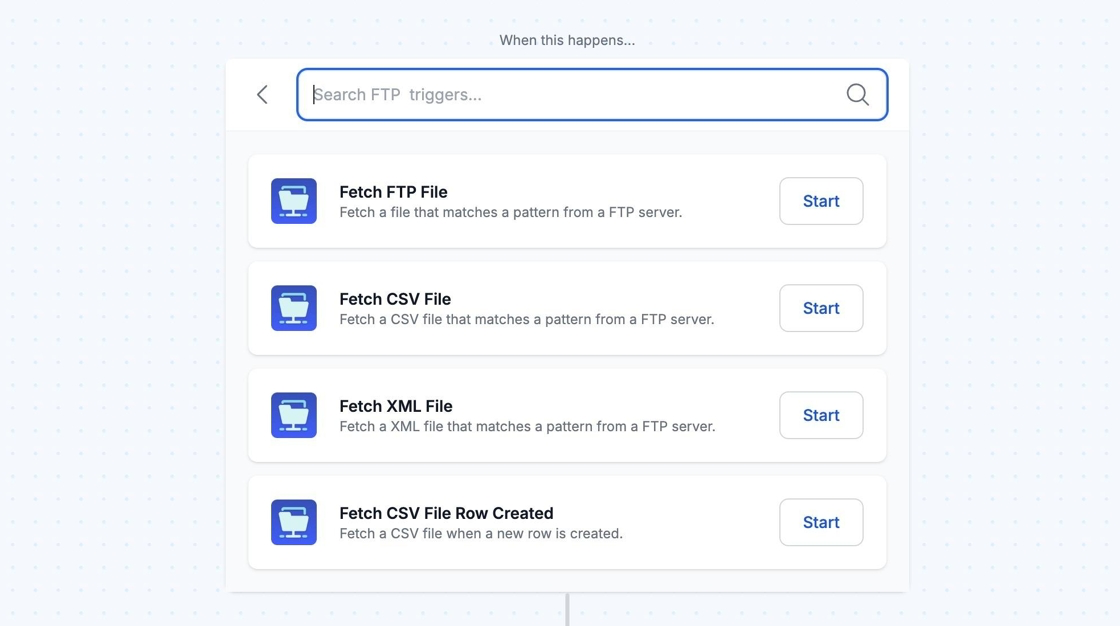1120x626 pixels.
Task: Start the Fetch XML File trigger
Action: [821, 415]
